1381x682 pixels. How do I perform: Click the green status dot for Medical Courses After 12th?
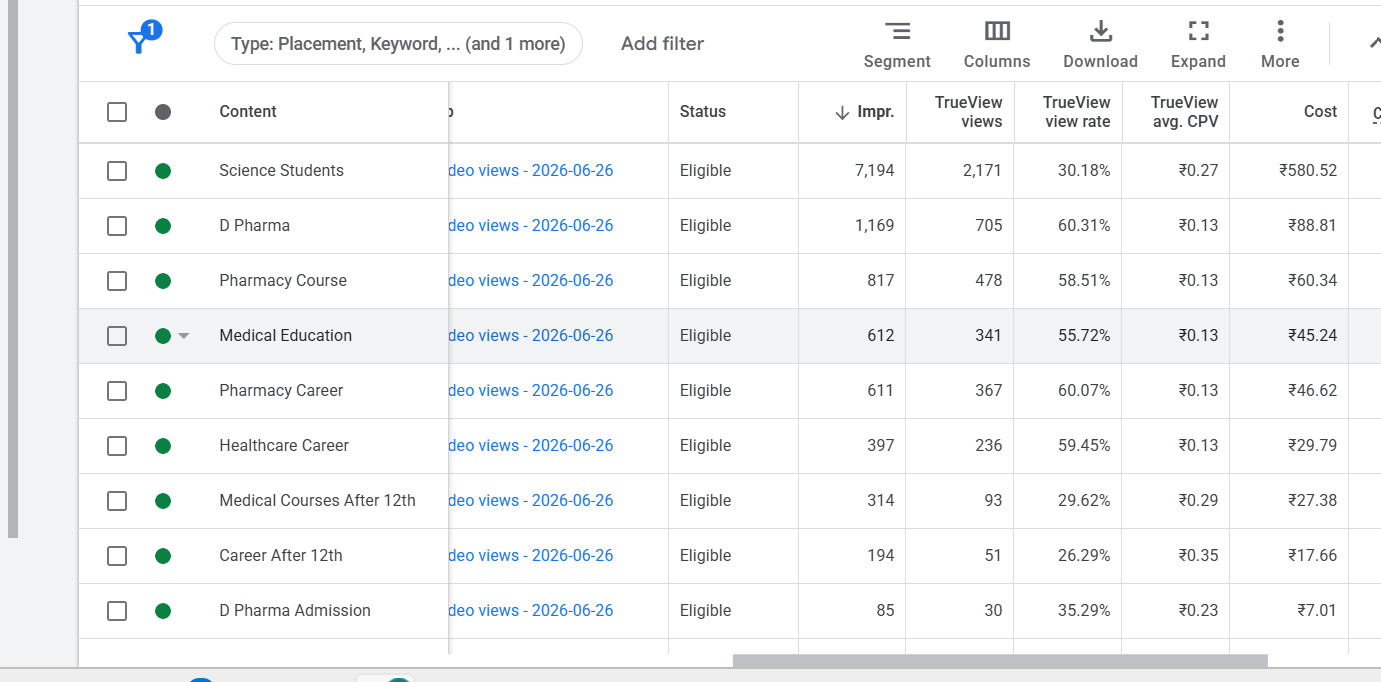(x=163, y=501)
